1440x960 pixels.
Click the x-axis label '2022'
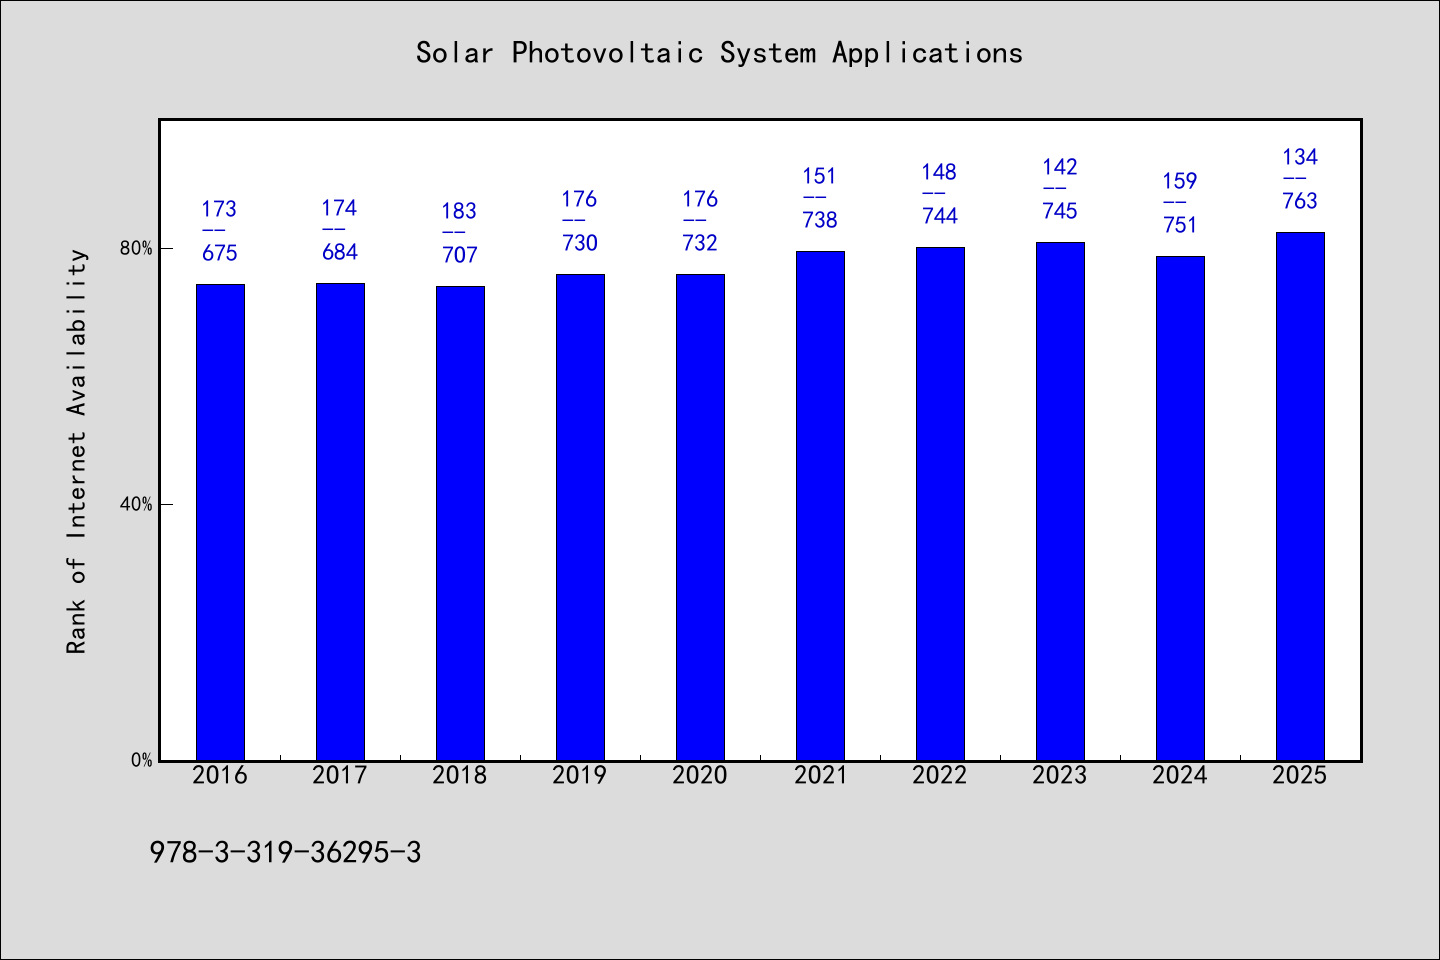pyautogui.click(x=940, y=775)
